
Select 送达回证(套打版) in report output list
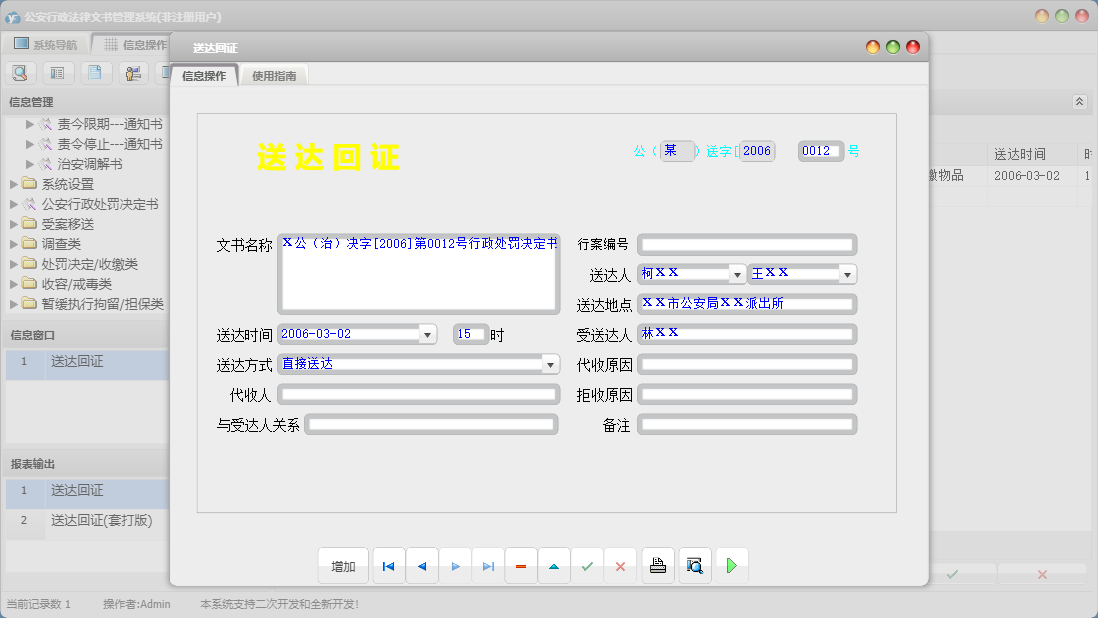click(101, 521)
